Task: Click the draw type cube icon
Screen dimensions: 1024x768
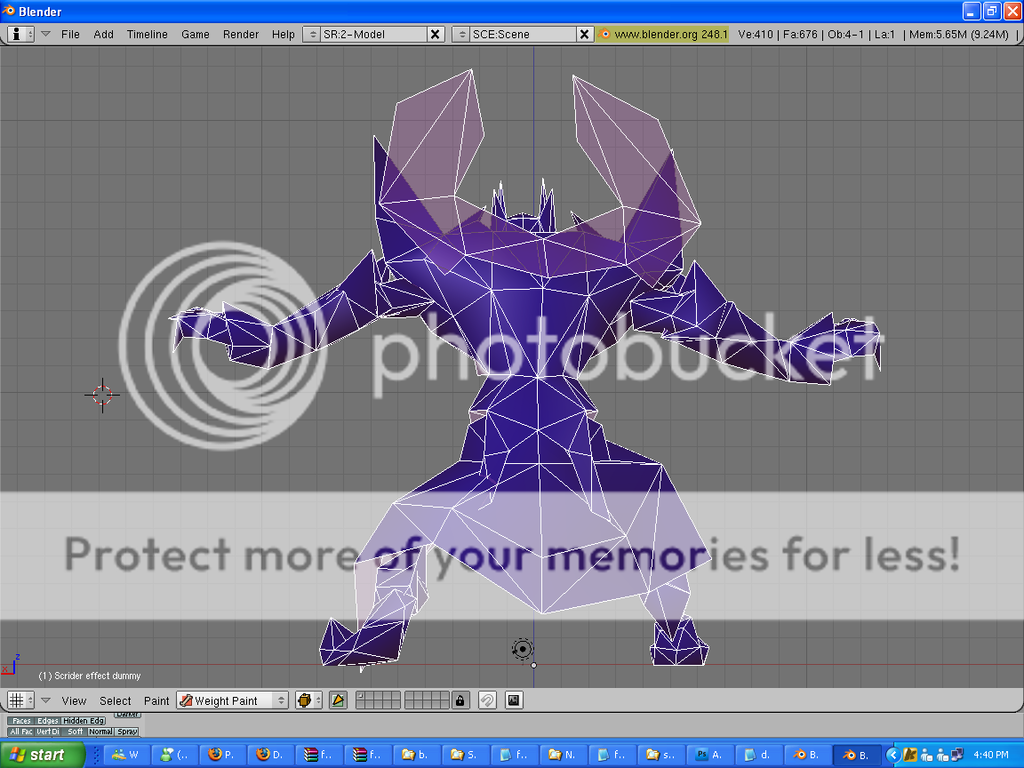Action: 308,701
